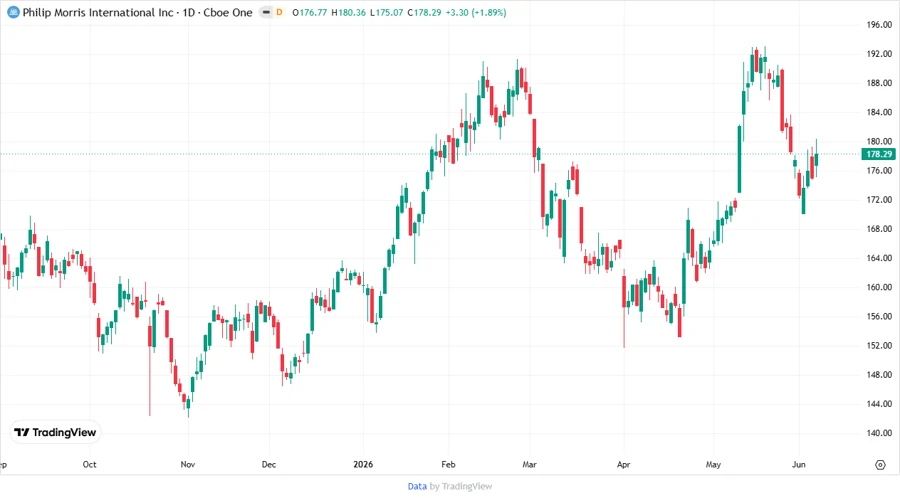Click the change value +3.30 (+1.89%)
Viewport: 900px width, 498px height.
coord(476,12)
